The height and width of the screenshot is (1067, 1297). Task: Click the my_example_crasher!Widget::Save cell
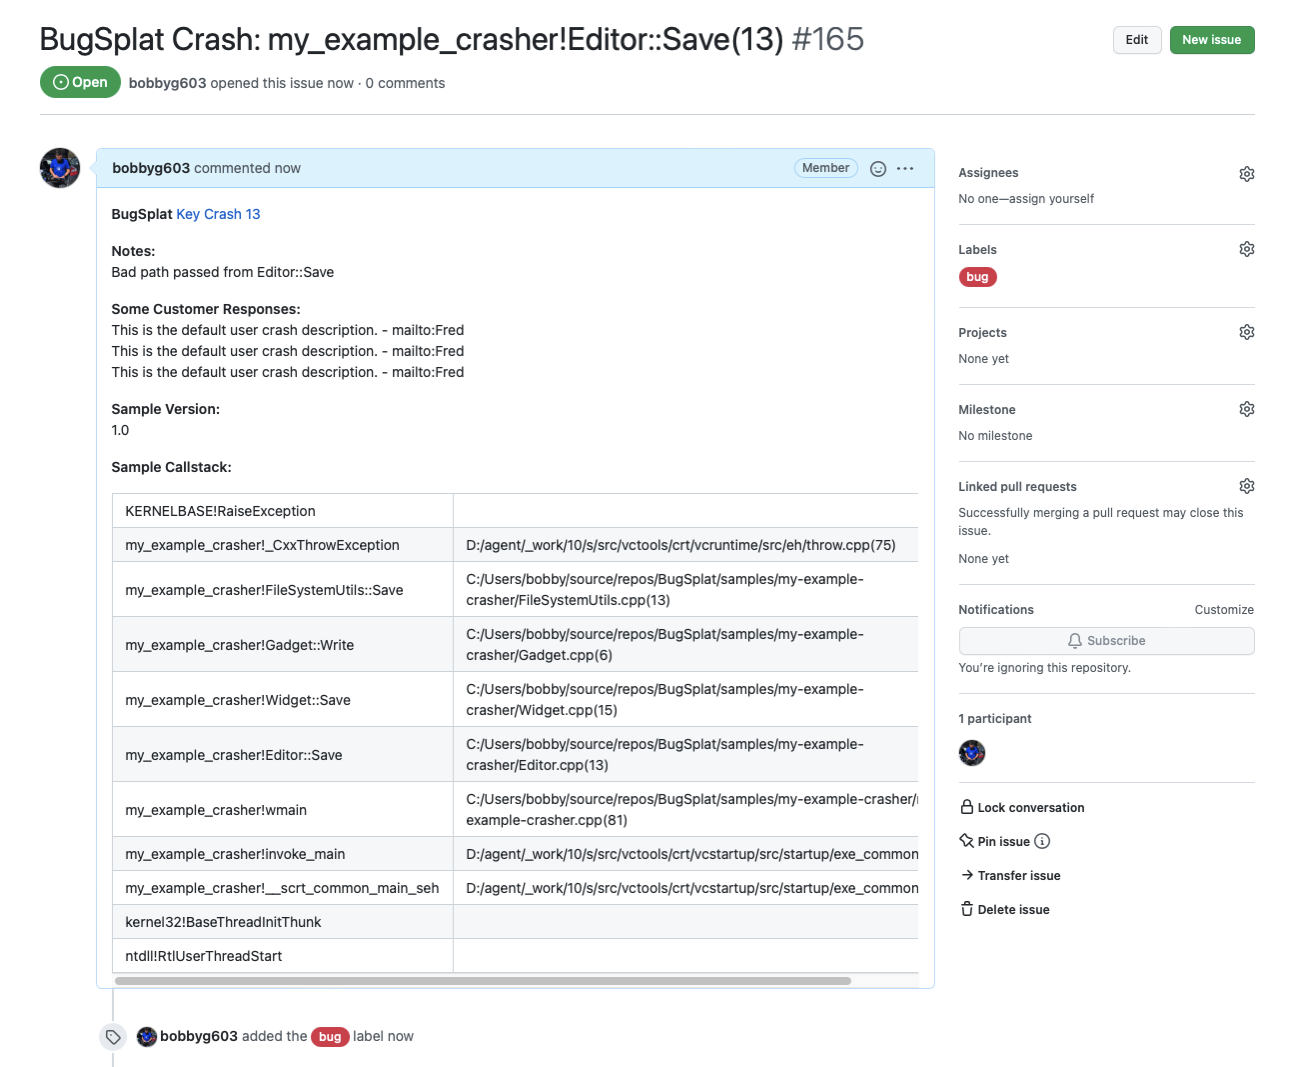click(283, 700)
